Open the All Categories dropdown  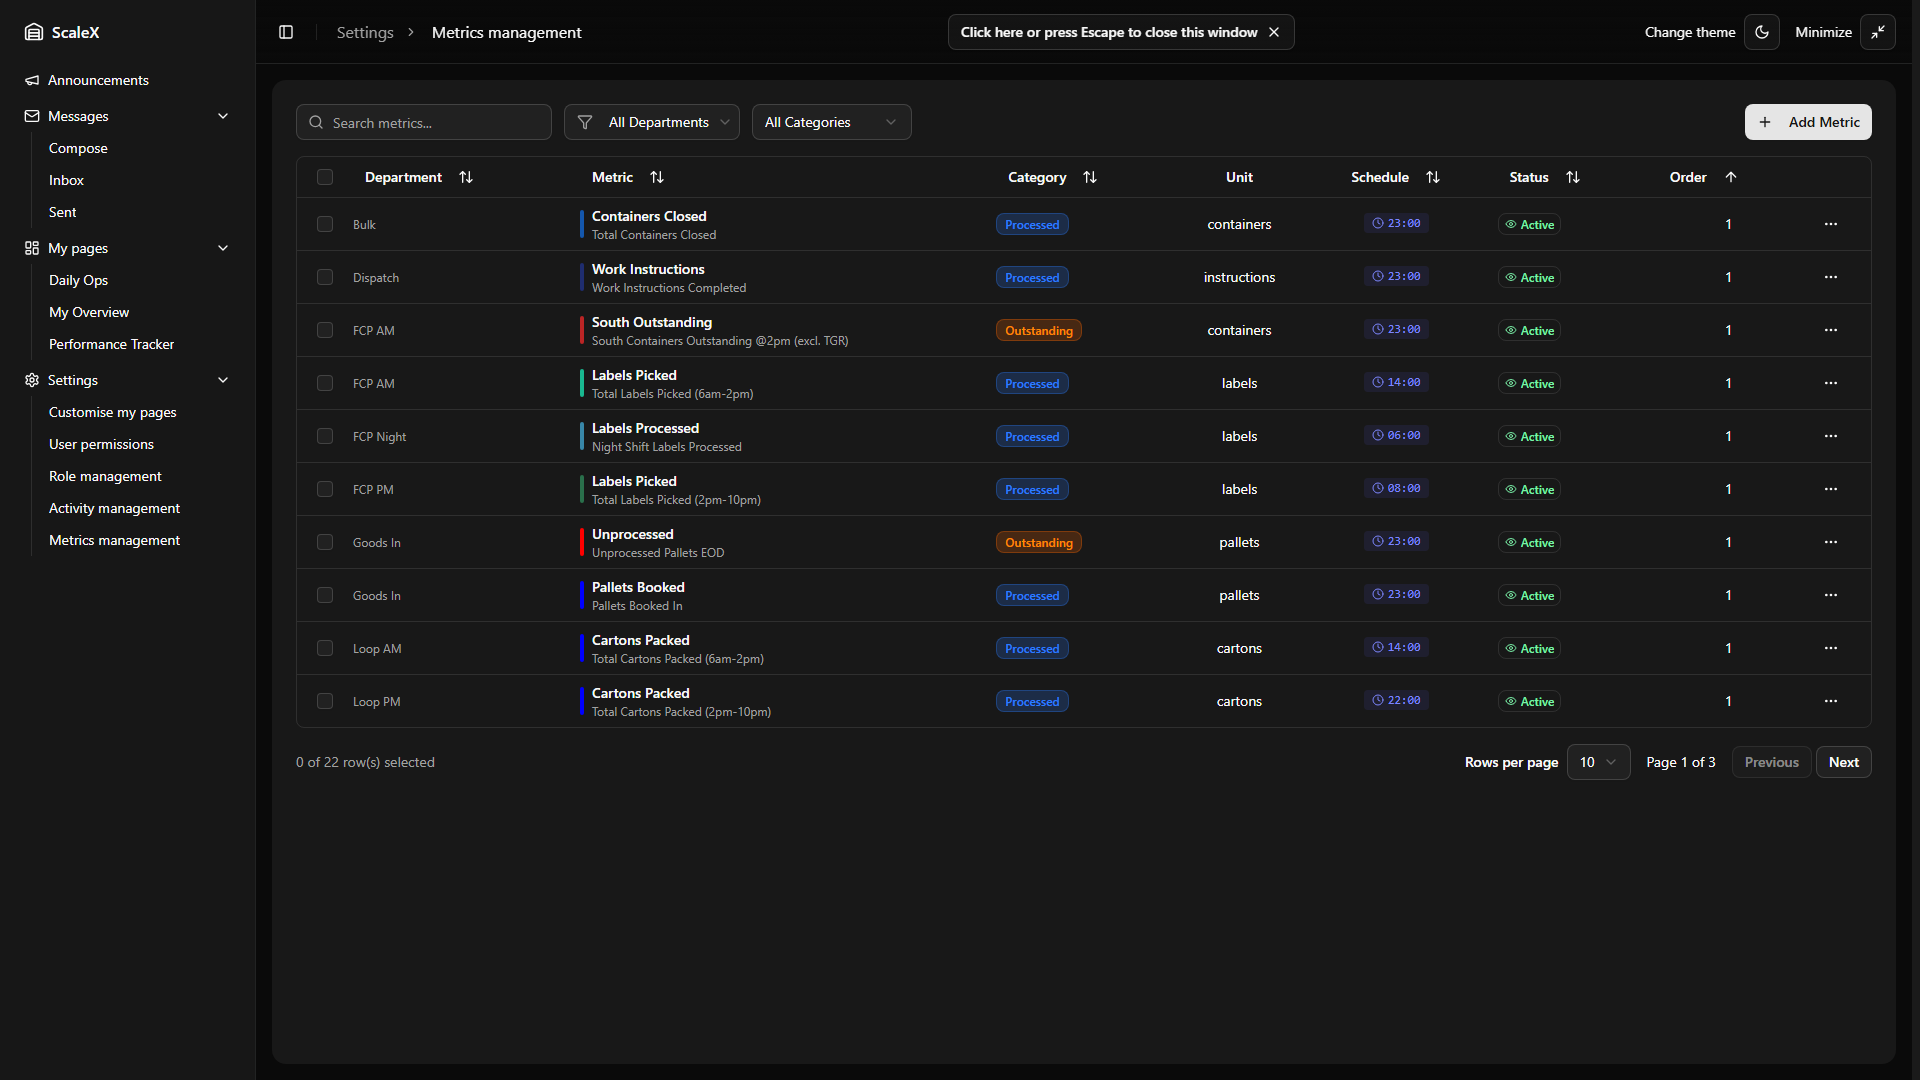tap(831, 122)
